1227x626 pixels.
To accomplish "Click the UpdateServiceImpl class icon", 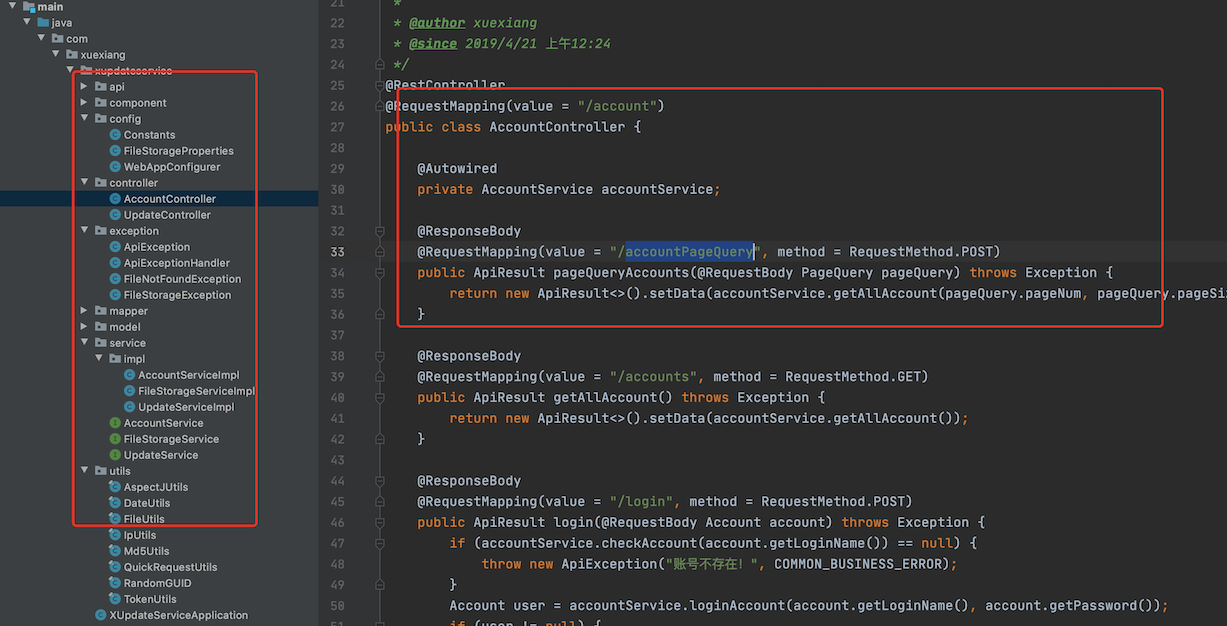I will pos(130,407).
